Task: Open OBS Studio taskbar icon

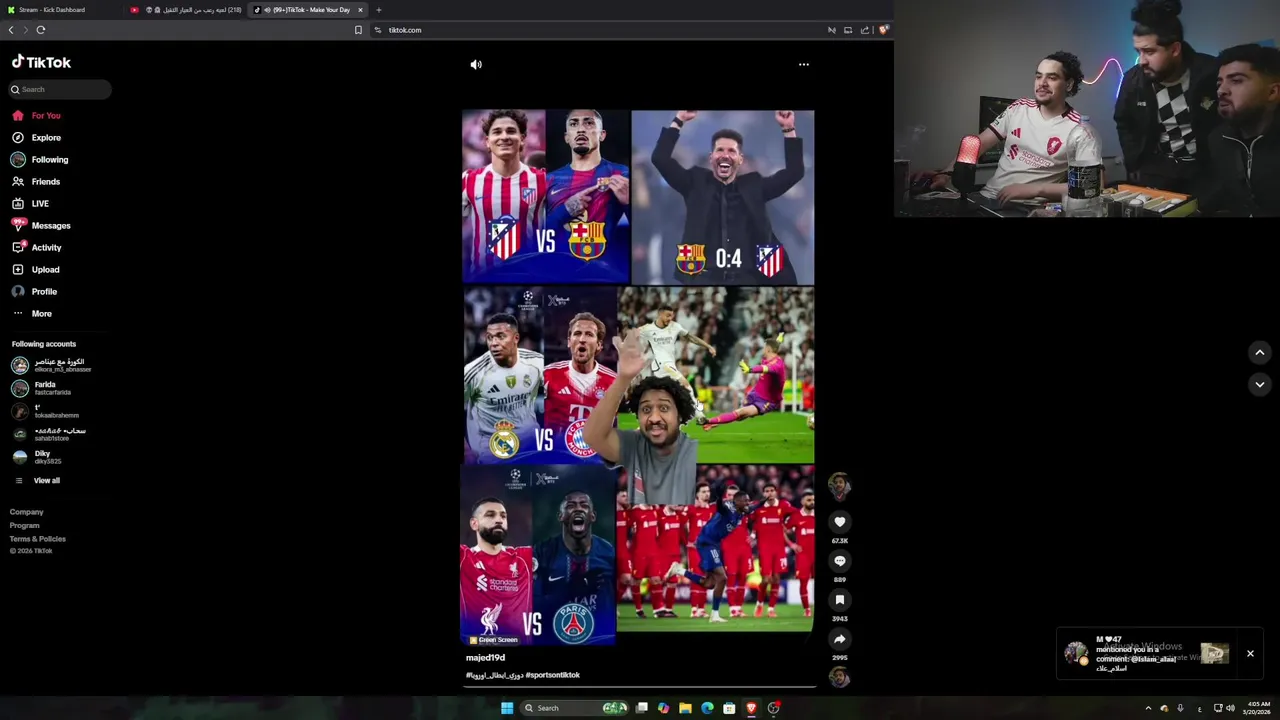Action: click(x=773, y=708)
